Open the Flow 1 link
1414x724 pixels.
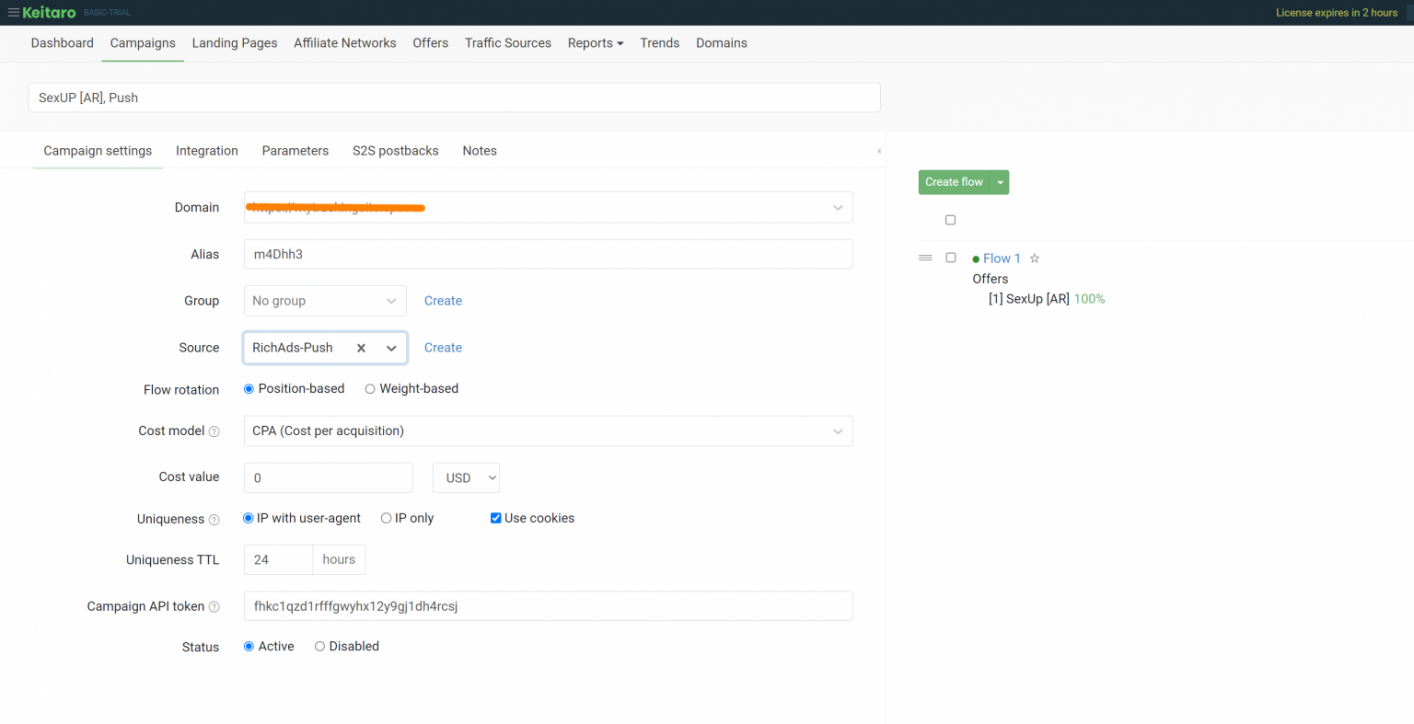click(x=1002, y=258)
